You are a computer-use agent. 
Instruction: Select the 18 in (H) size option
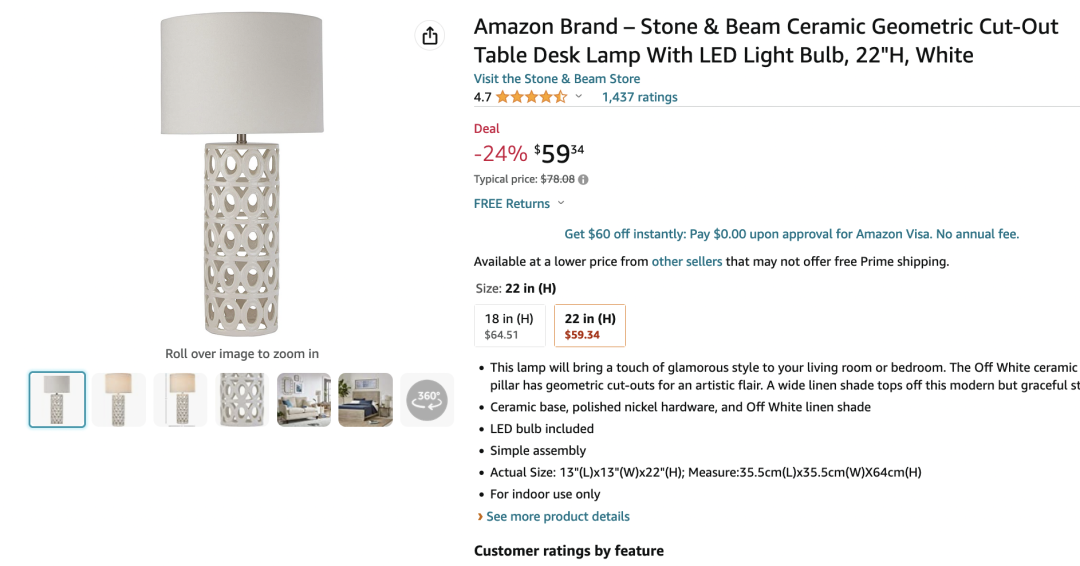509,326
